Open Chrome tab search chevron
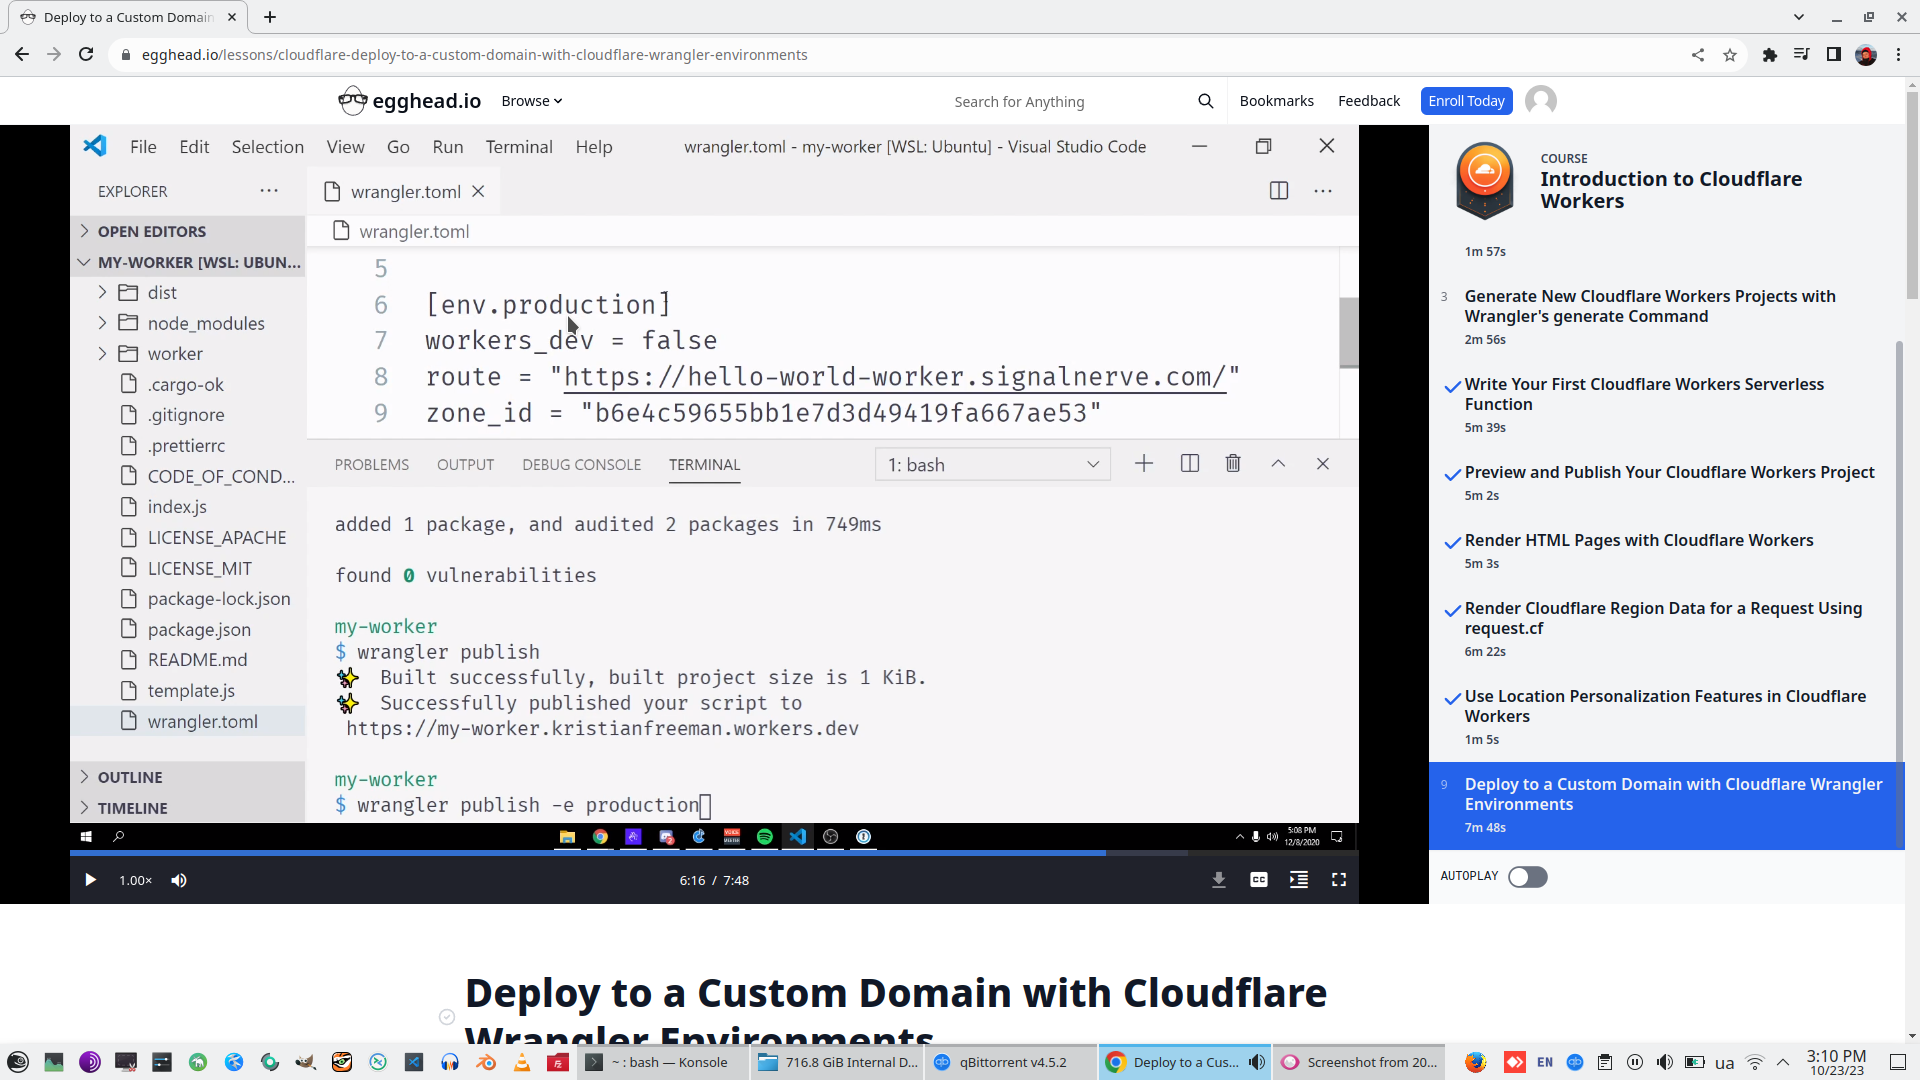Viewport: 1920px width, 1080px height. [x=1799, y=17]
